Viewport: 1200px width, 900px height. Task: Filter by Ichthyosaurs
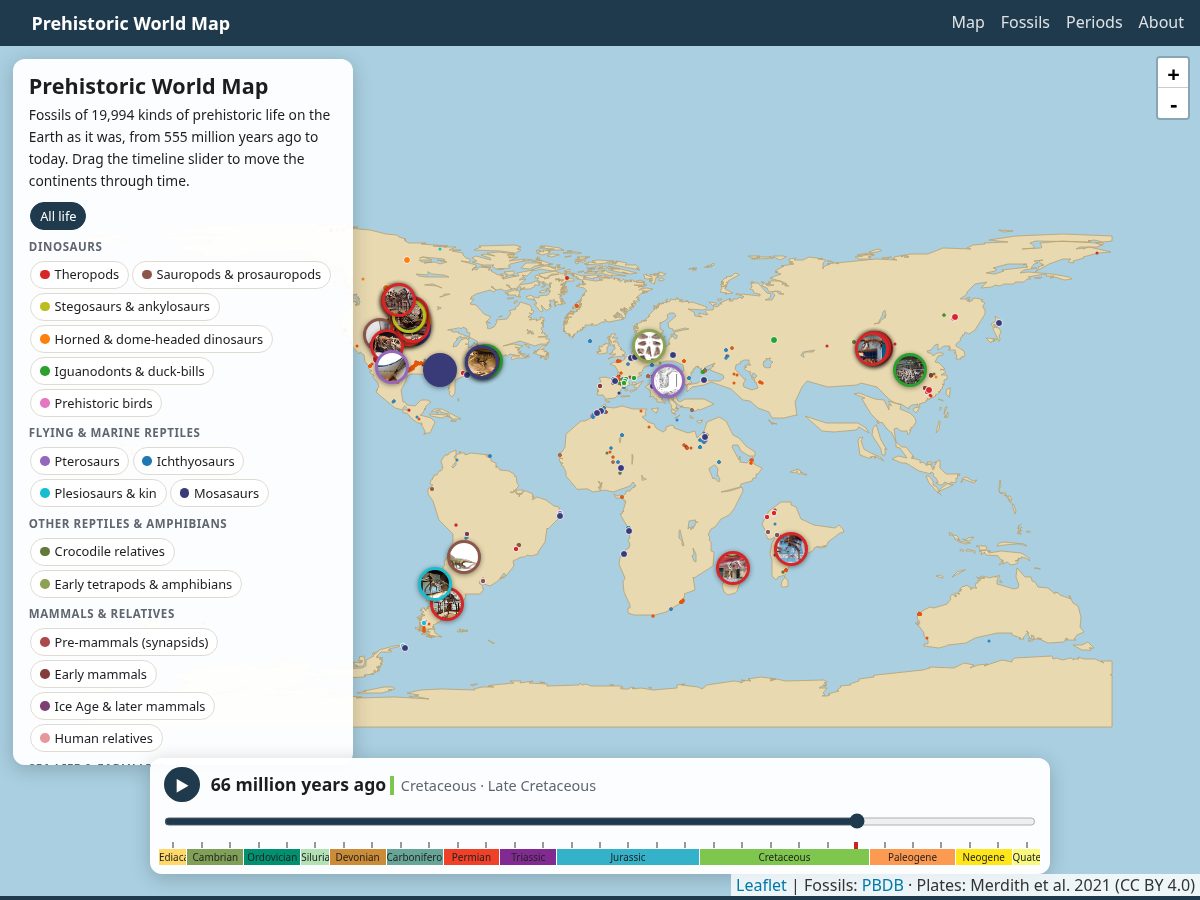[x=188, y=461]
